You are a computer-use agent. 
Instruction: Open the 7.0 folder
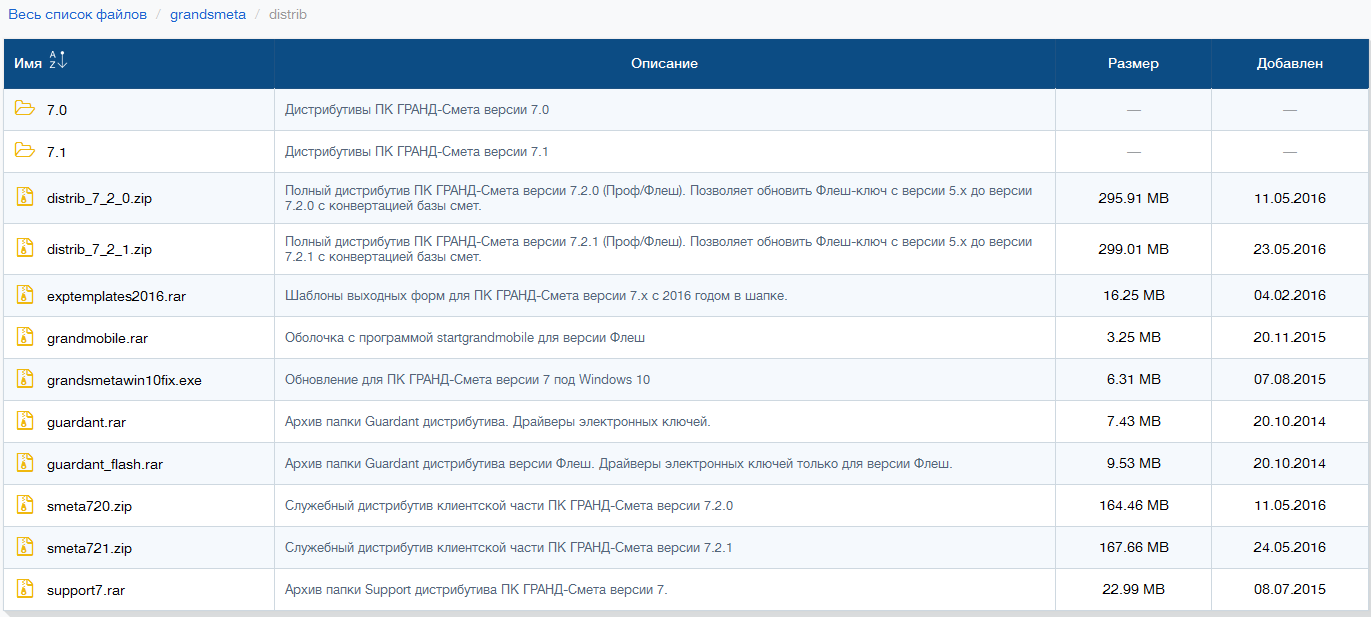pyautogui.click(x=57, y=110)
